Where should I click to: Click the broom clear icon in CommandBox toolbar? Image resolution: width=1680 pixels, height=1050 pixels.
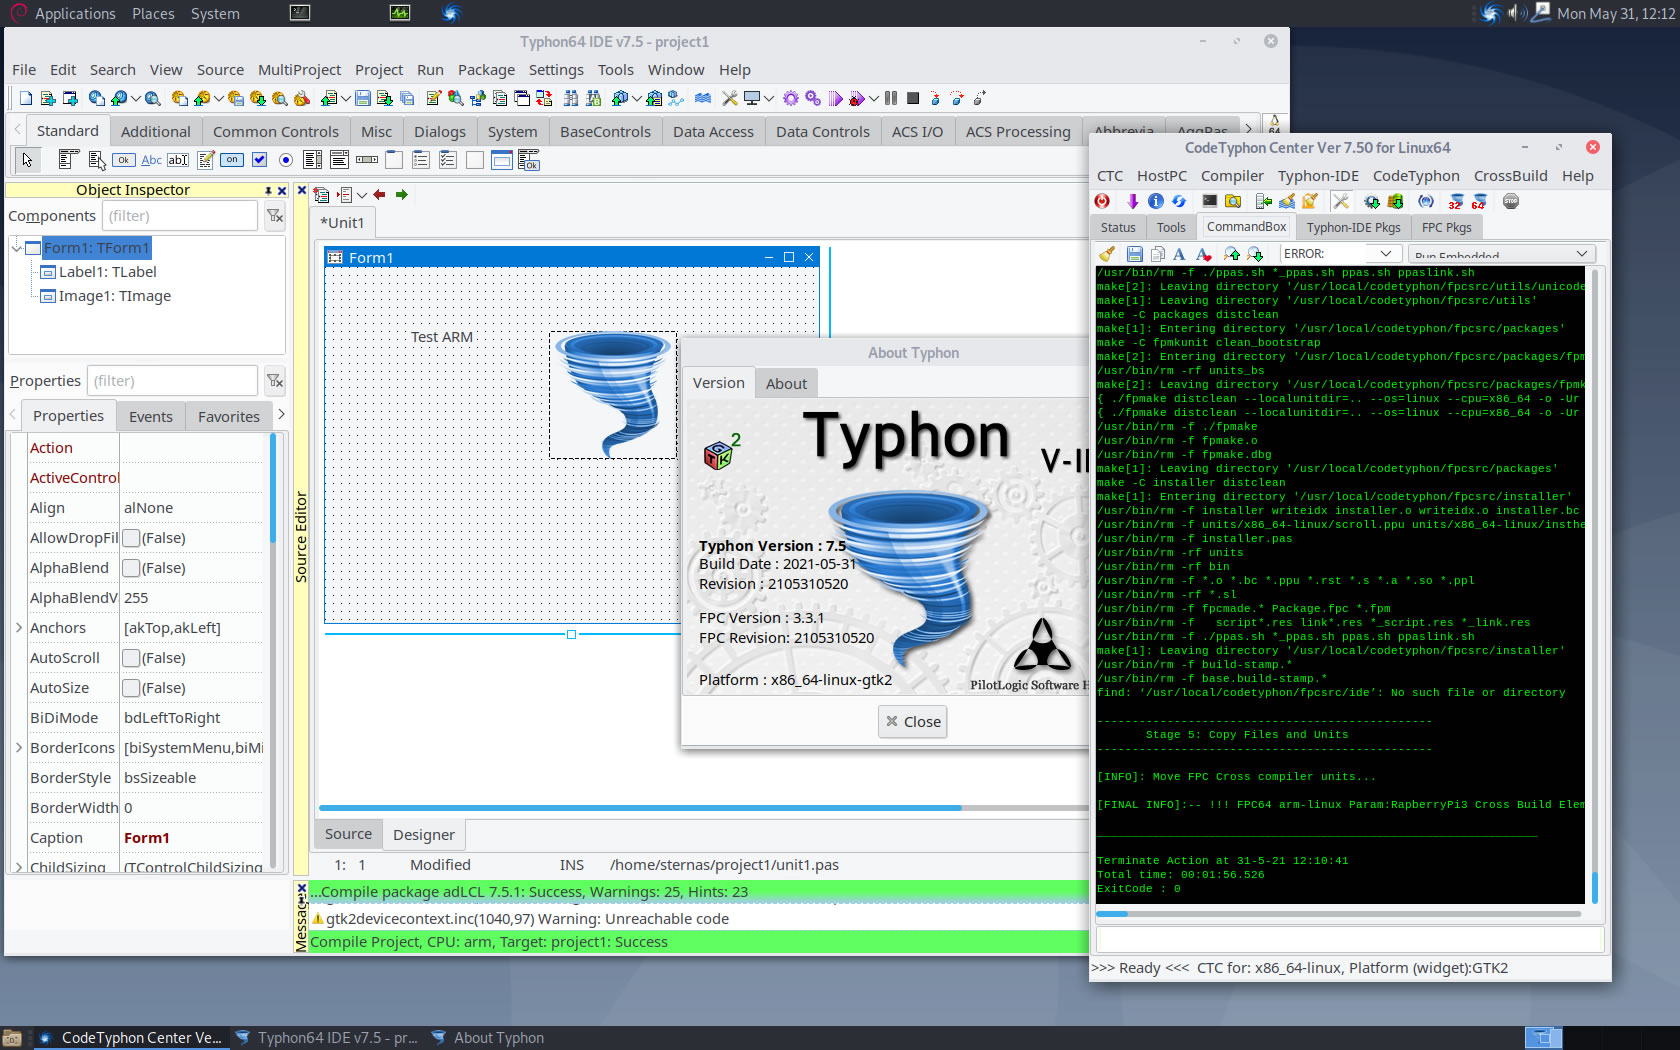point(1107,254)
